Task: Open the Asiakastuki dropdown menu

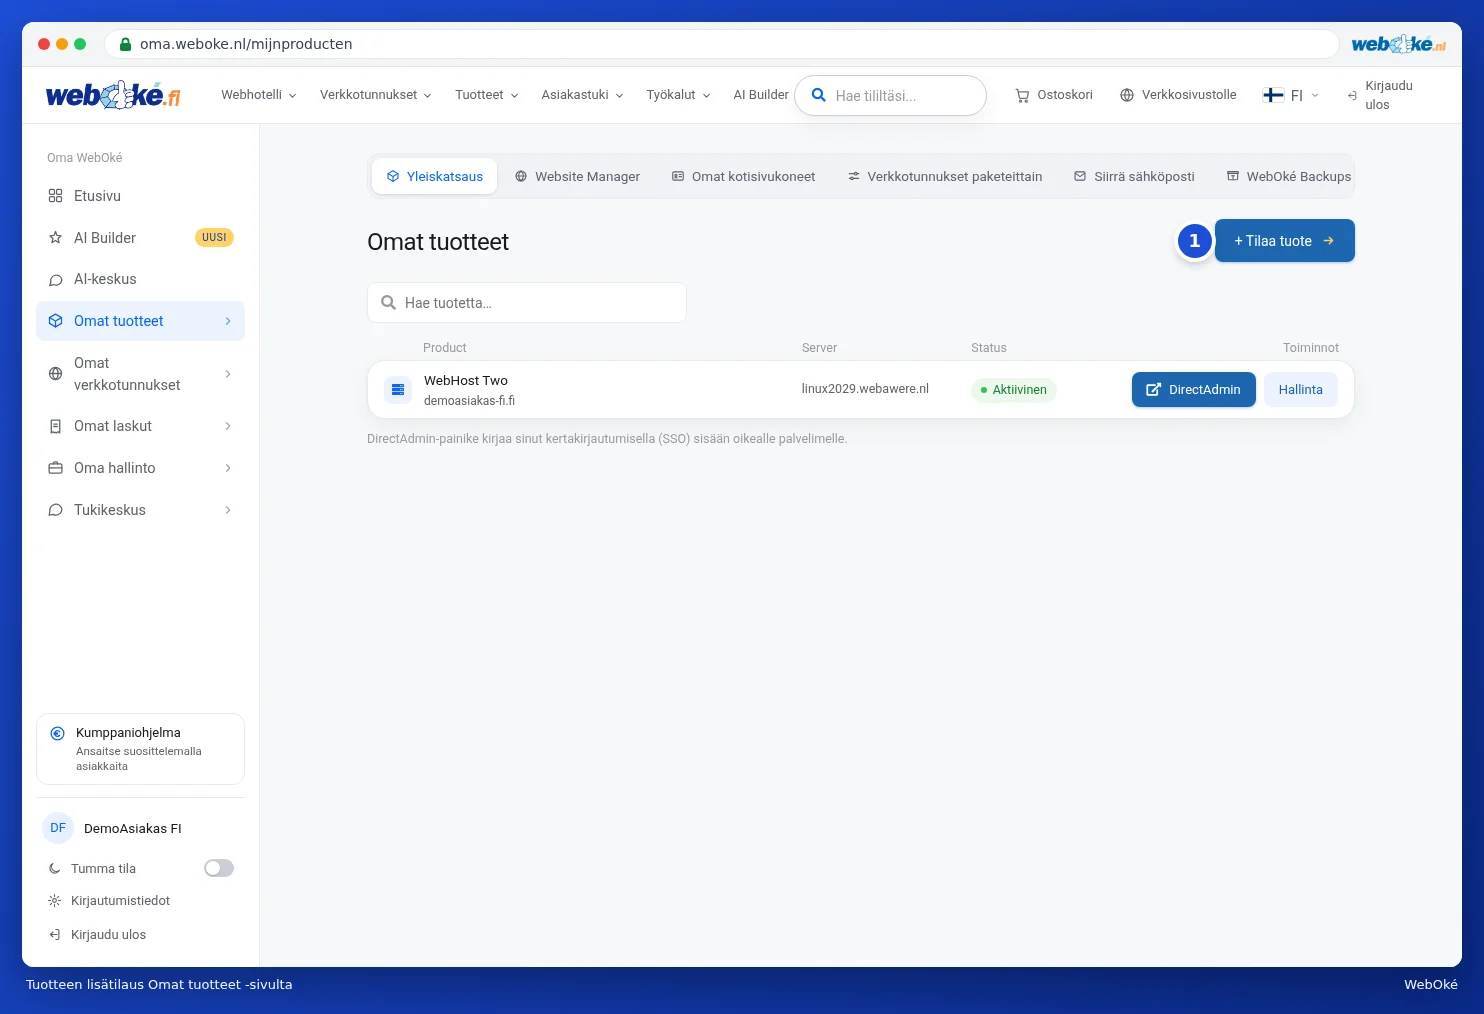Action: pos(583,95)
